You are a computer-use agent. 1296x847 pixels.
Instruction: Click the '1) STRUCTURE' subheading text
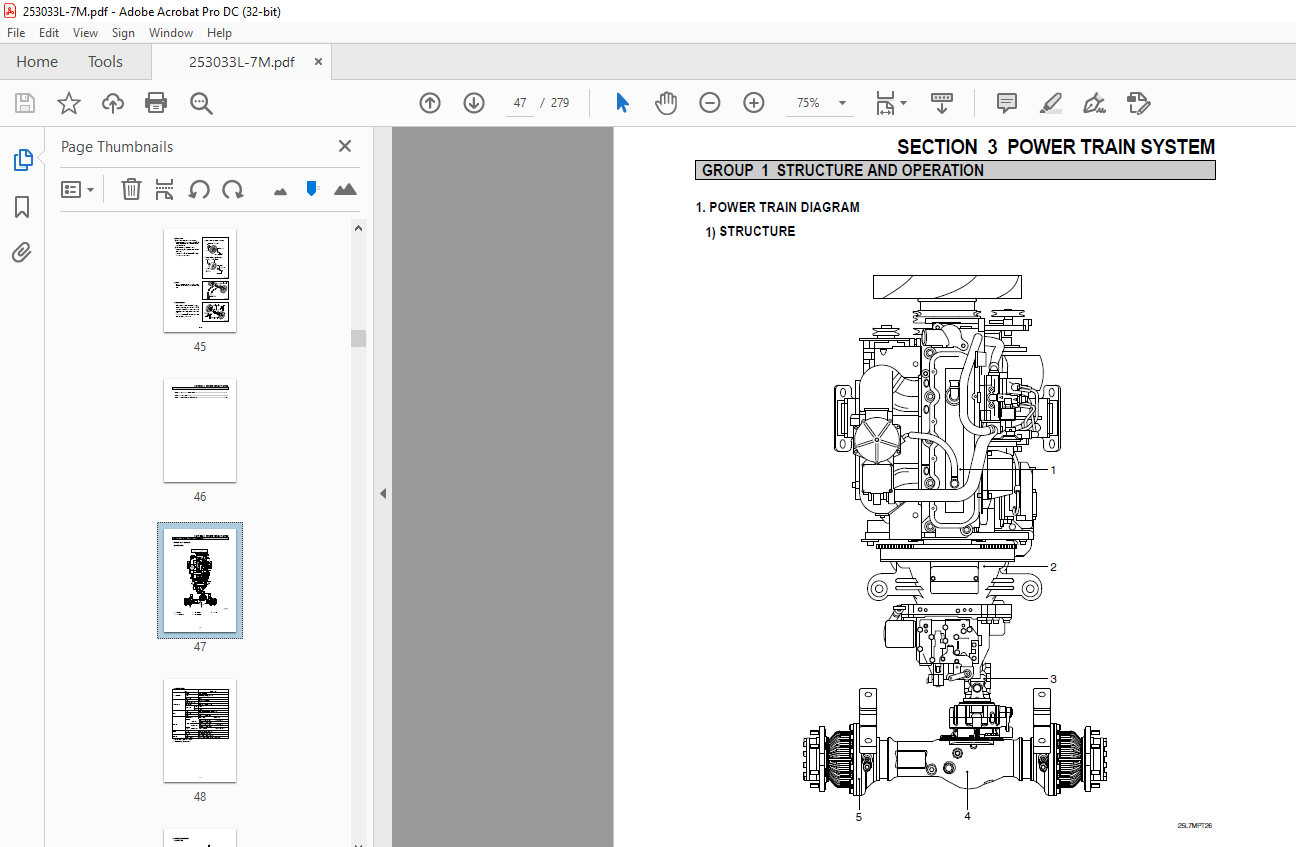pyautogui.click(x=751, y=231)
